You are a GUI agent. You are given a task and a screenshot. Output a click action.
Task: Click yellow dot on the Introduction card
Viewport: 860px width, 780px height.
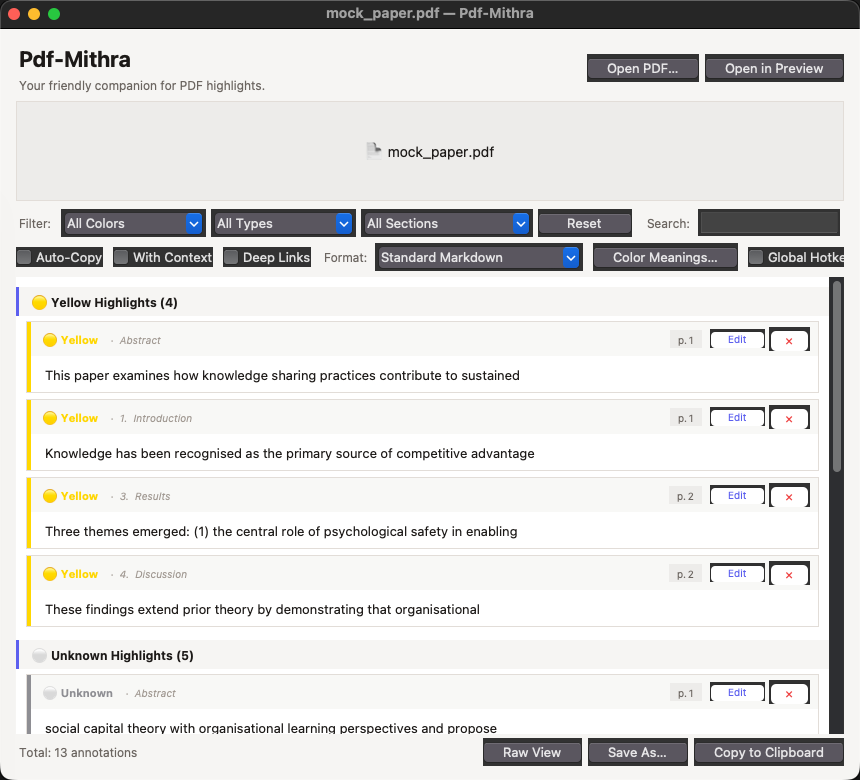click(x=50, y=418)
